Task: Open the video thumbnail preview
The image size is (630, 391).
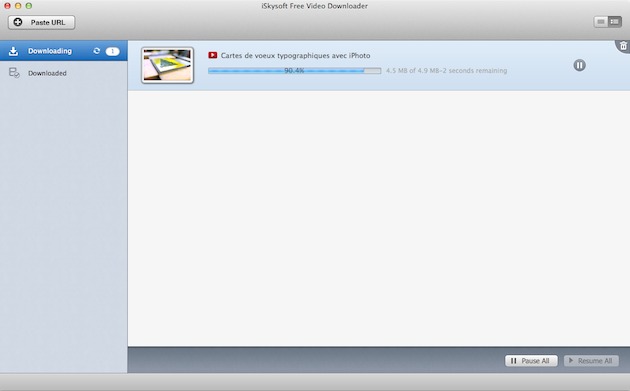Action: click(168, 65)
